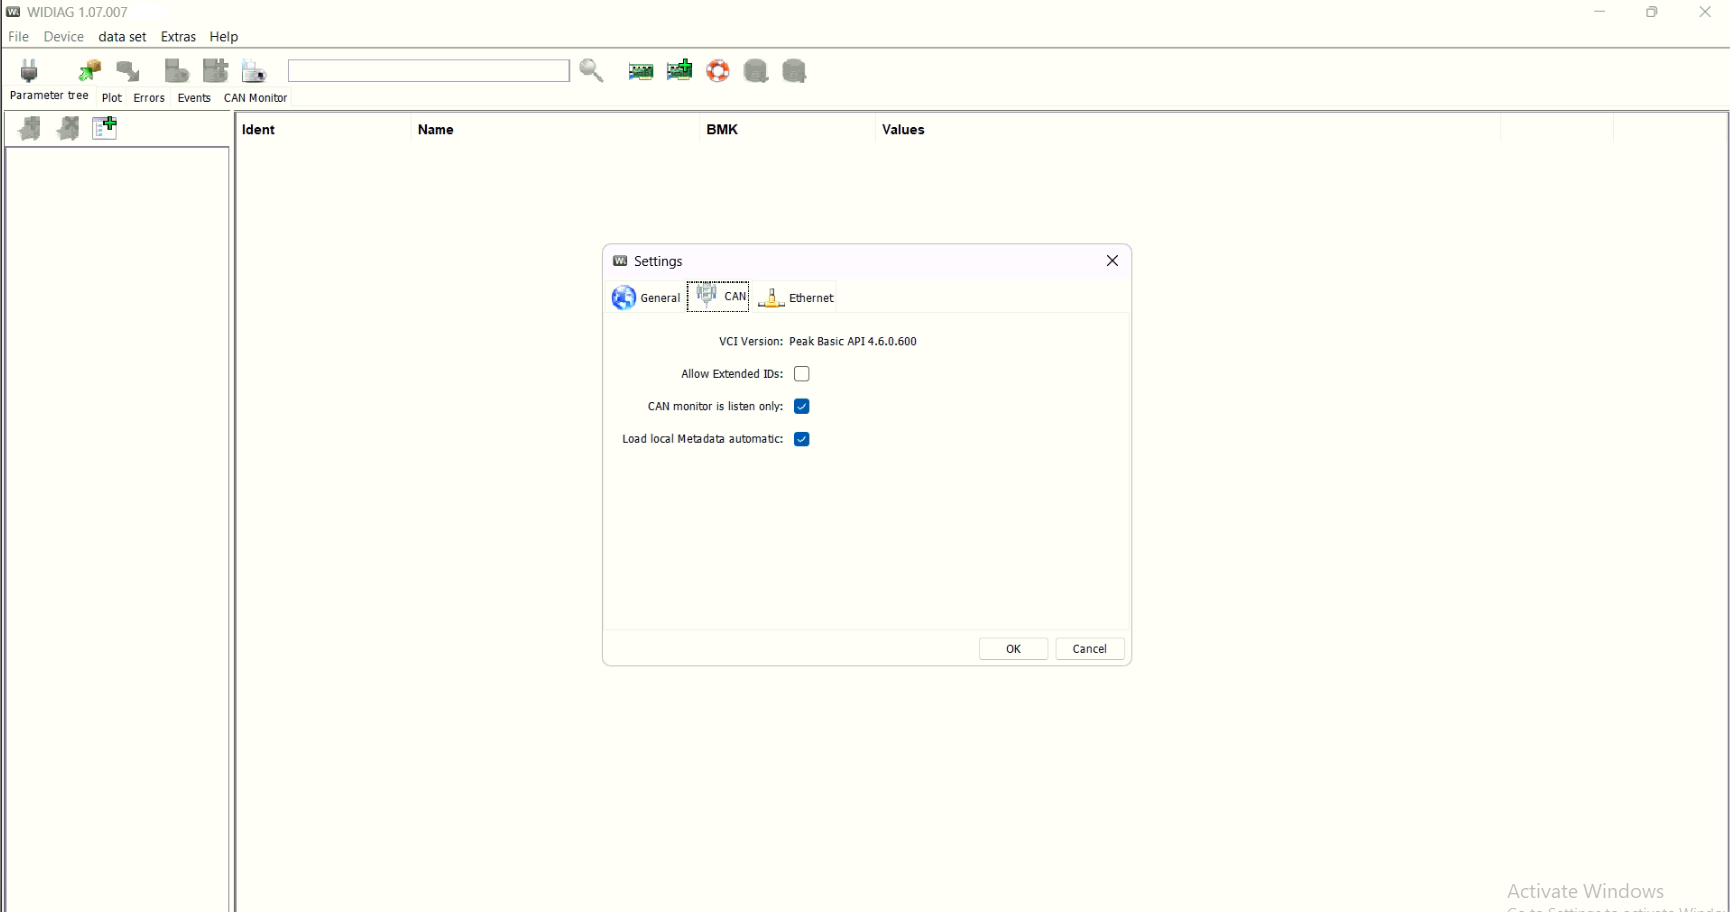This screenshot has width=1730, height=912.
Task: Switch to the Ethernet settings tab
Action: tap(796, 297)
